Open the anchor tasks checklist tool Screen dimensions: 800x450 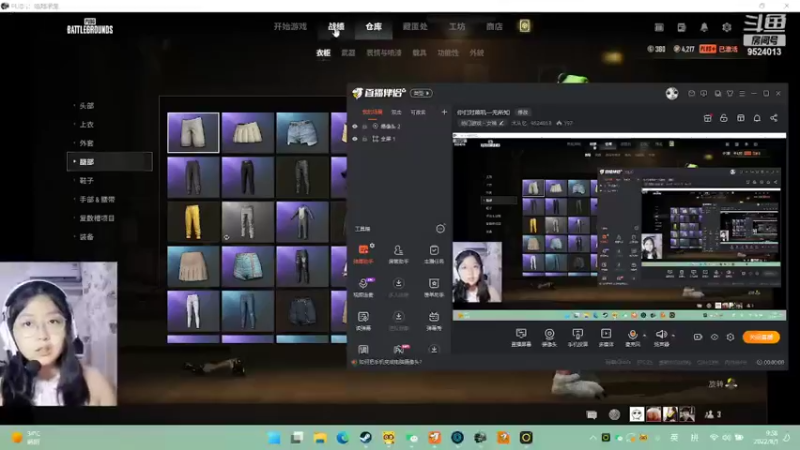[x=434, y=254]
